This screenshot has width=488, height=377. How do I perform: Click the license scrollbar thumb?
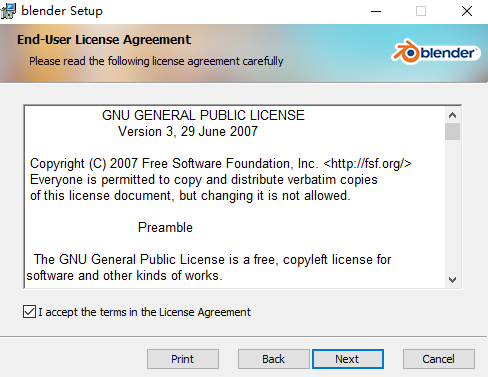coord(452,132)
